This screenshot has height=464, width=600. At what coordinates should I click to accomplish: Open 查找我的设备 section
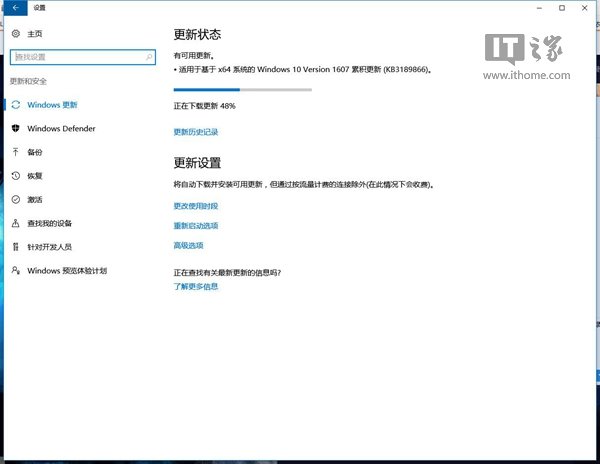coord(49,223)
